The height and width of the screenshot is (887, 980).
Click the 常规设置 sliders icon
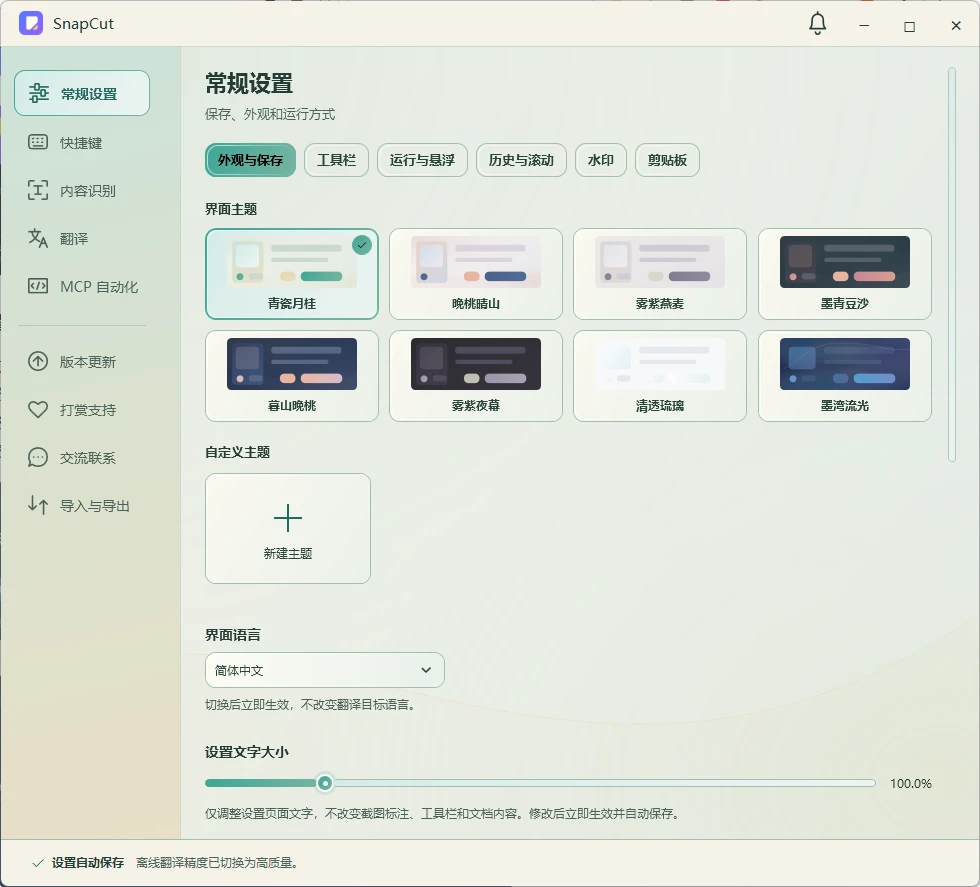pyautogui.click(x=39, y=93)
